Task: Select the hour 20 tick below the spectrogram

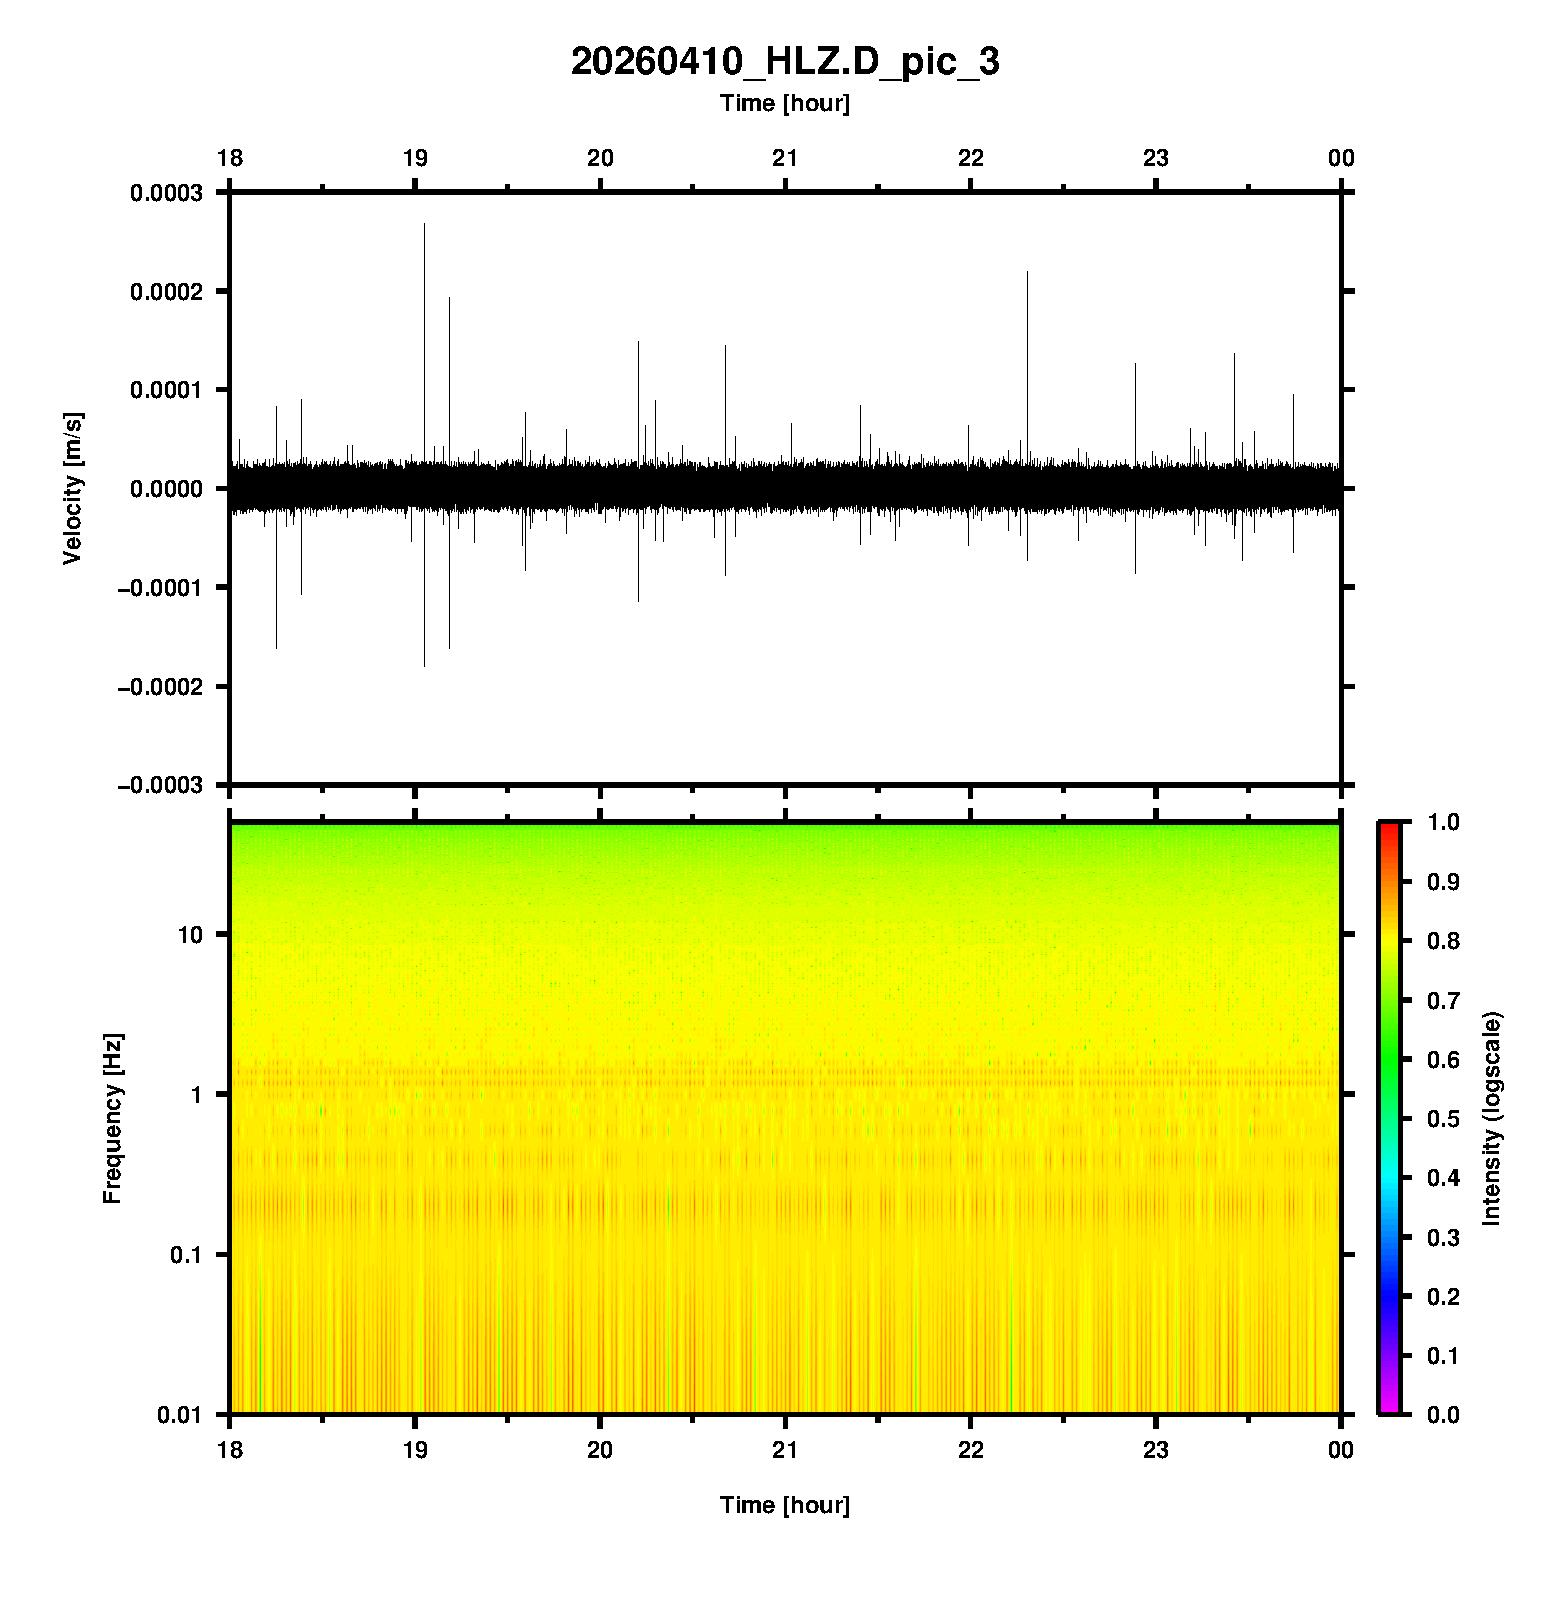Action: coord(600,1450)
